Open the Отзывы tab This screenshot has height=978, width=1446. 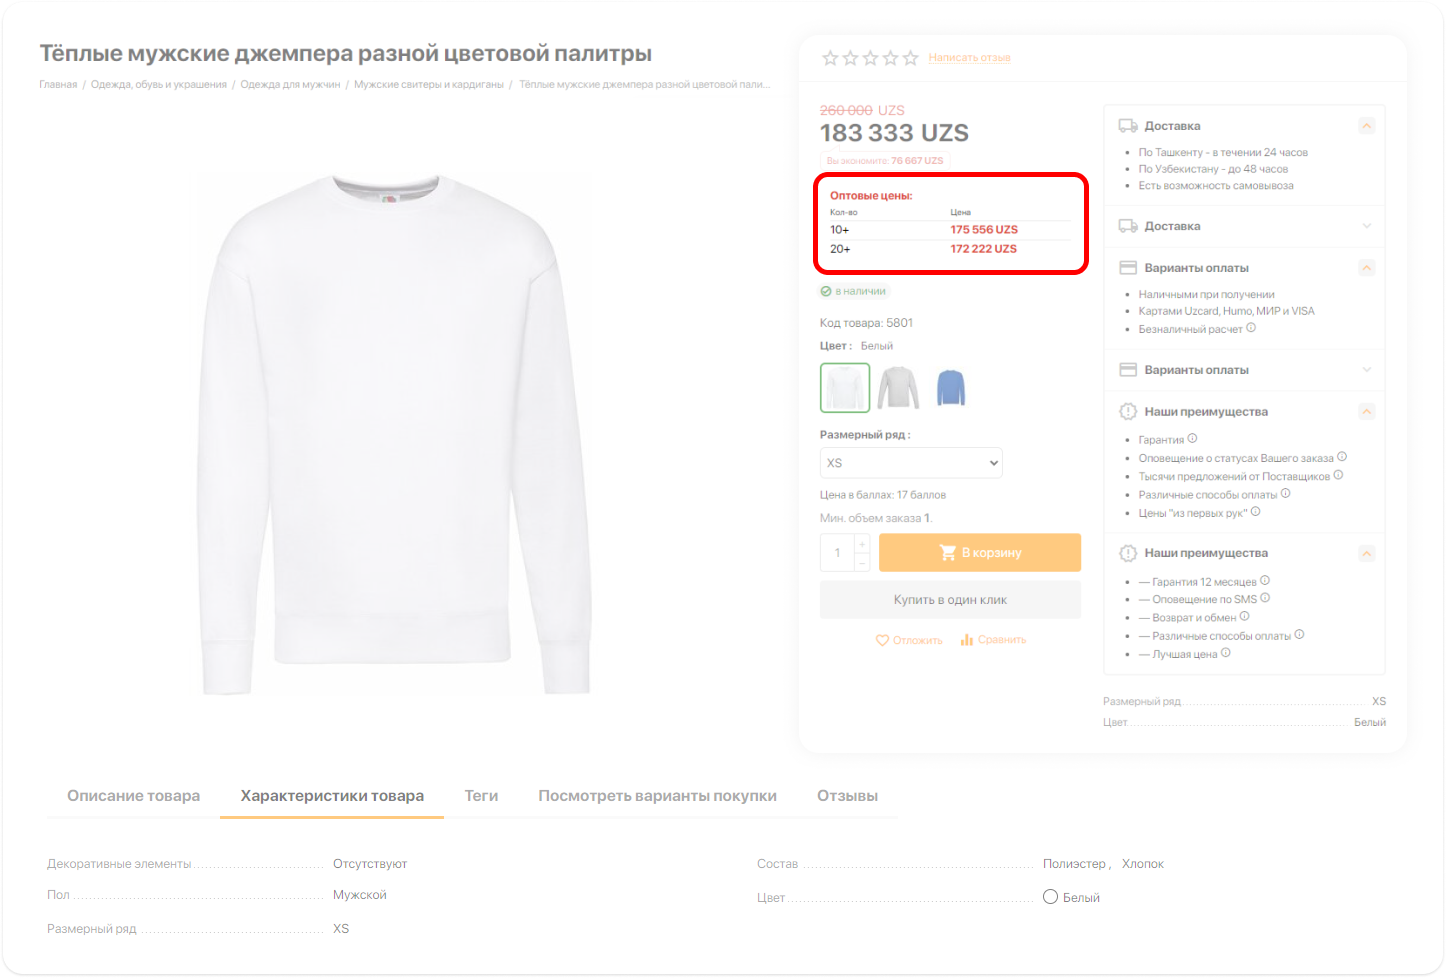pos(847,796)
